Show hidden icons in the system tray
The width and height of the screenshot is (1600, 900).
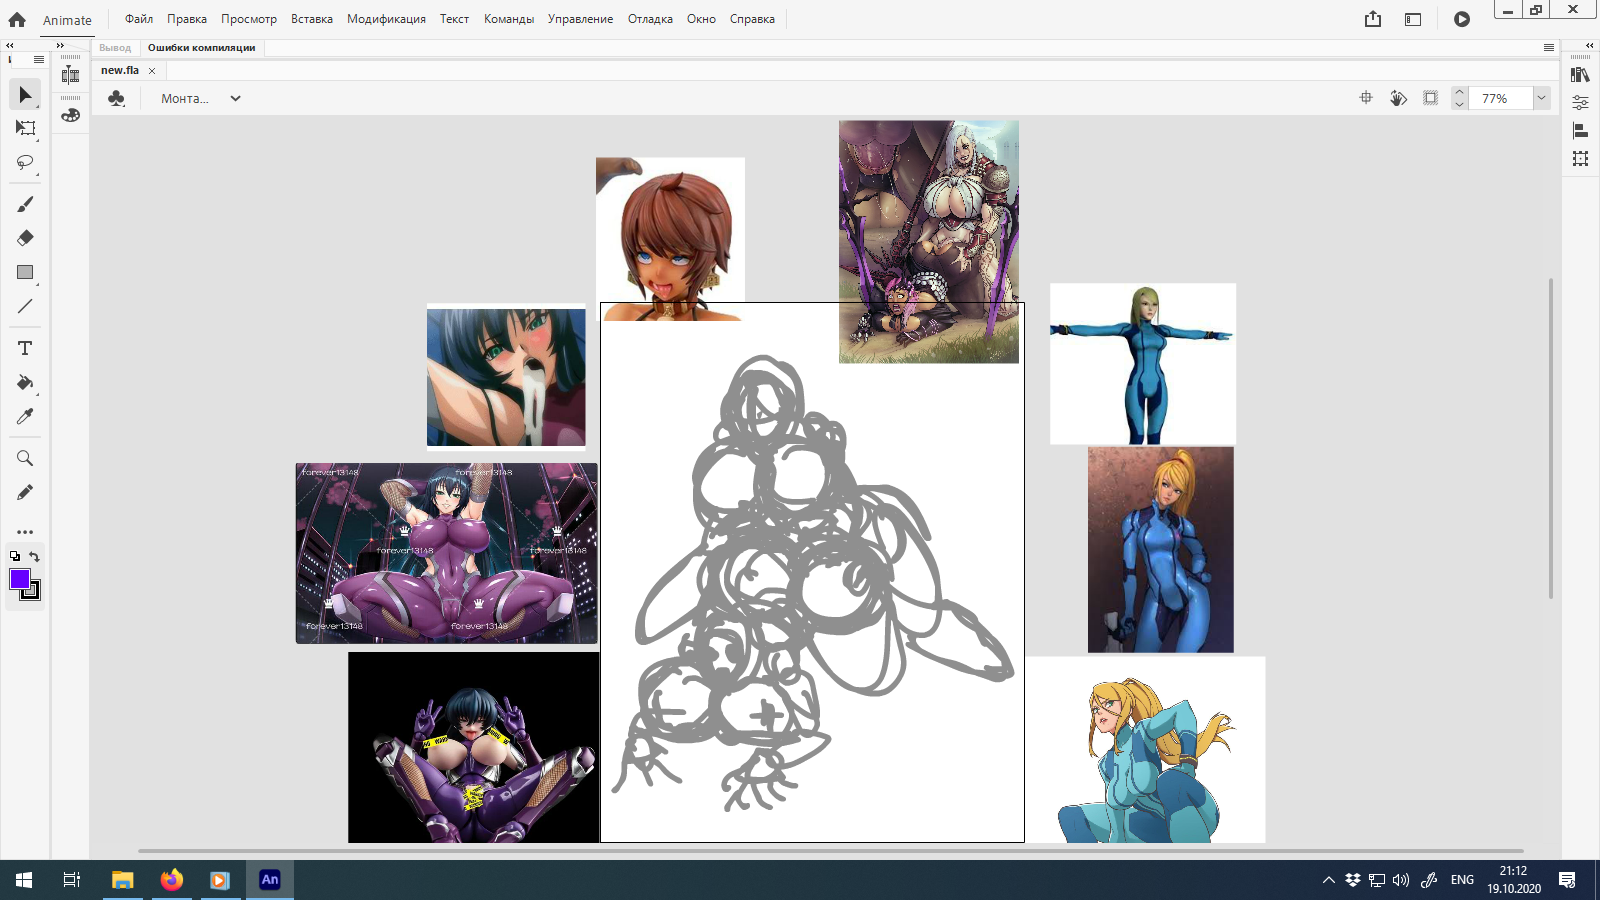click(x=1328, y=880)
